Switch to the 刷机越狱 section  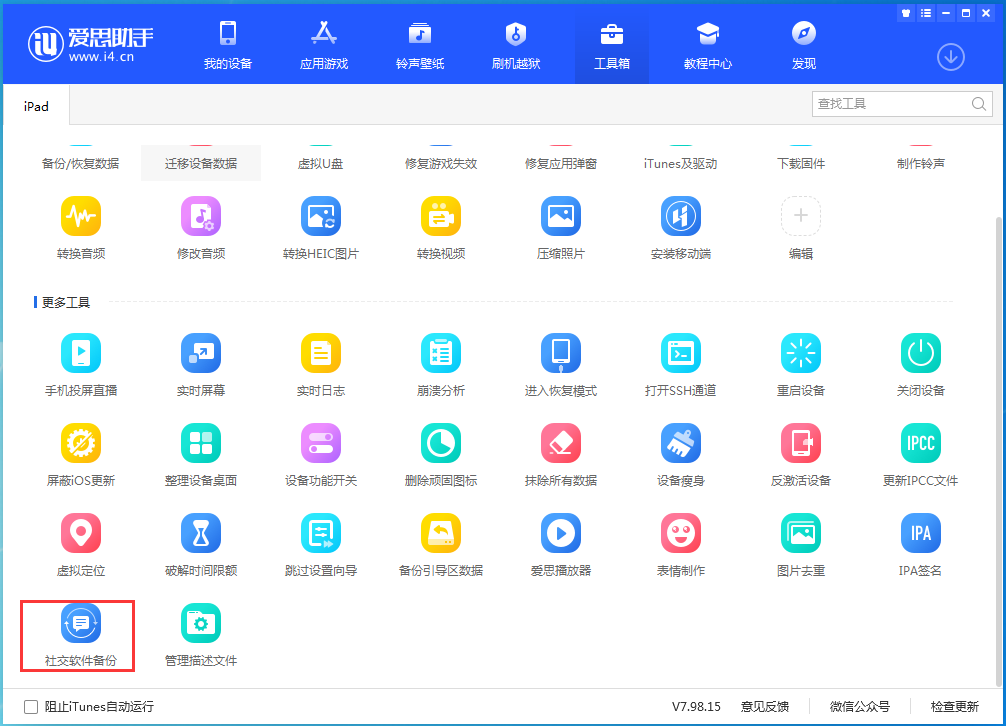[x=515, y=44]
